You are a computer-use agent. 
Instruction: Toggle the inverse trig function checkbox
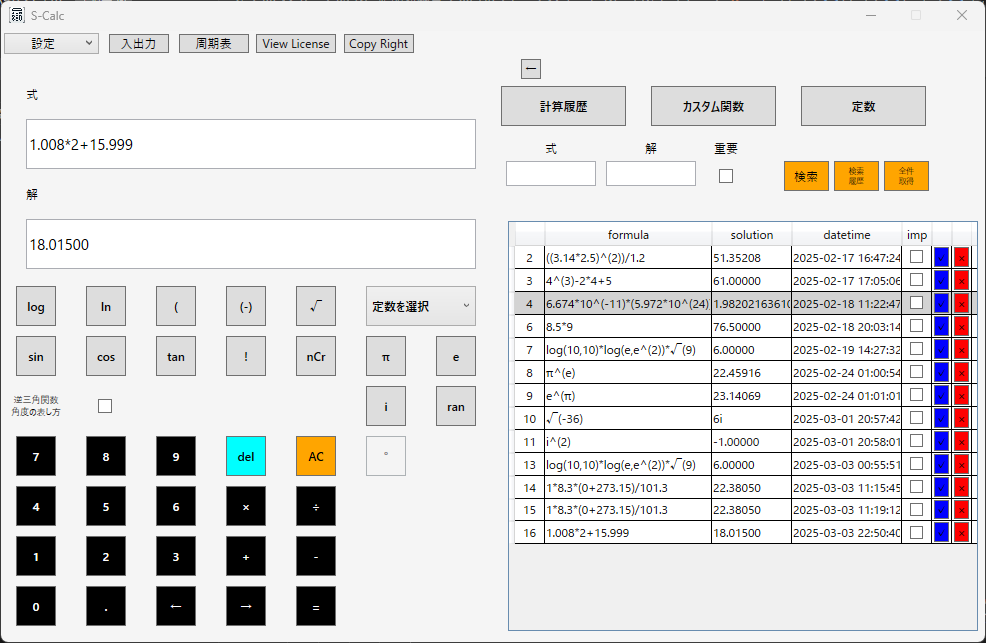coord(105,406)
